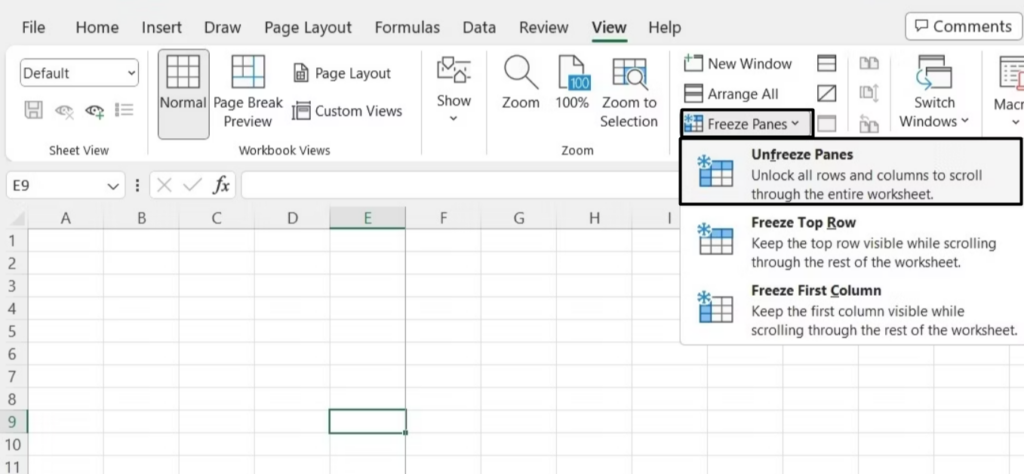
Task: Switch to the Insert tab
Action: coord(161,27)
